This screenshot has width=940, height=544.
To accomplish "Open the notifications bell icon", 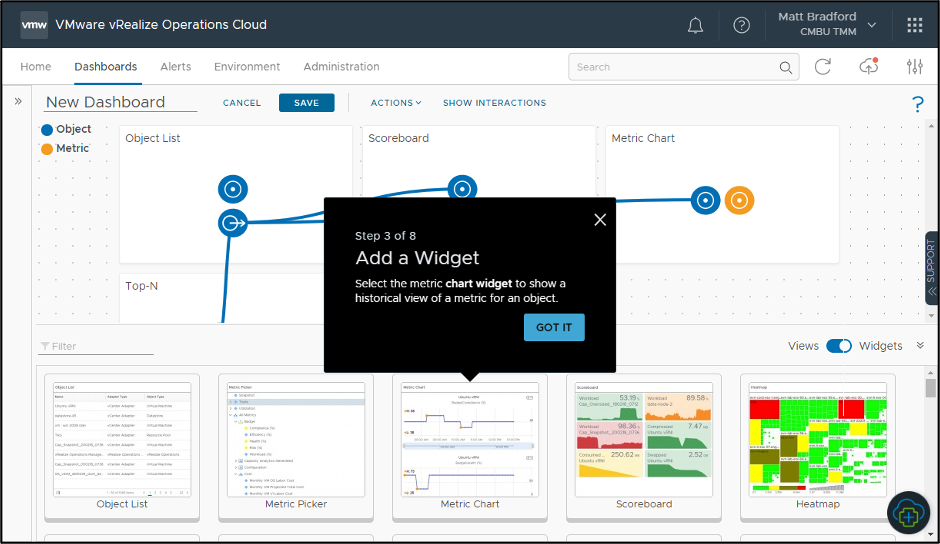I will click(x=695, y=25).
